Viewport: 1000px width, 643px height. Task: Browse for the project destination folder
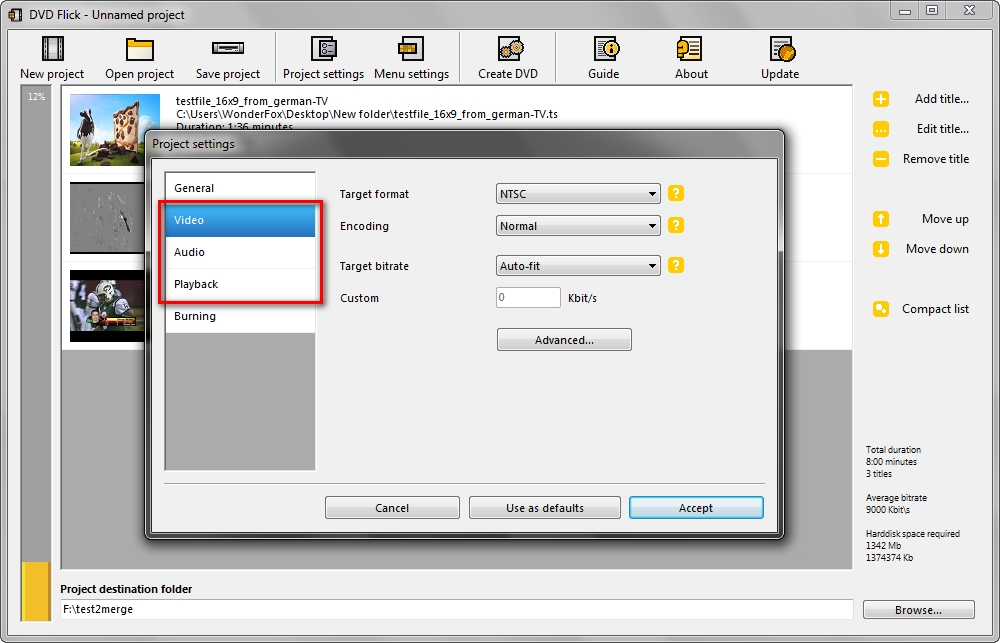918,610
